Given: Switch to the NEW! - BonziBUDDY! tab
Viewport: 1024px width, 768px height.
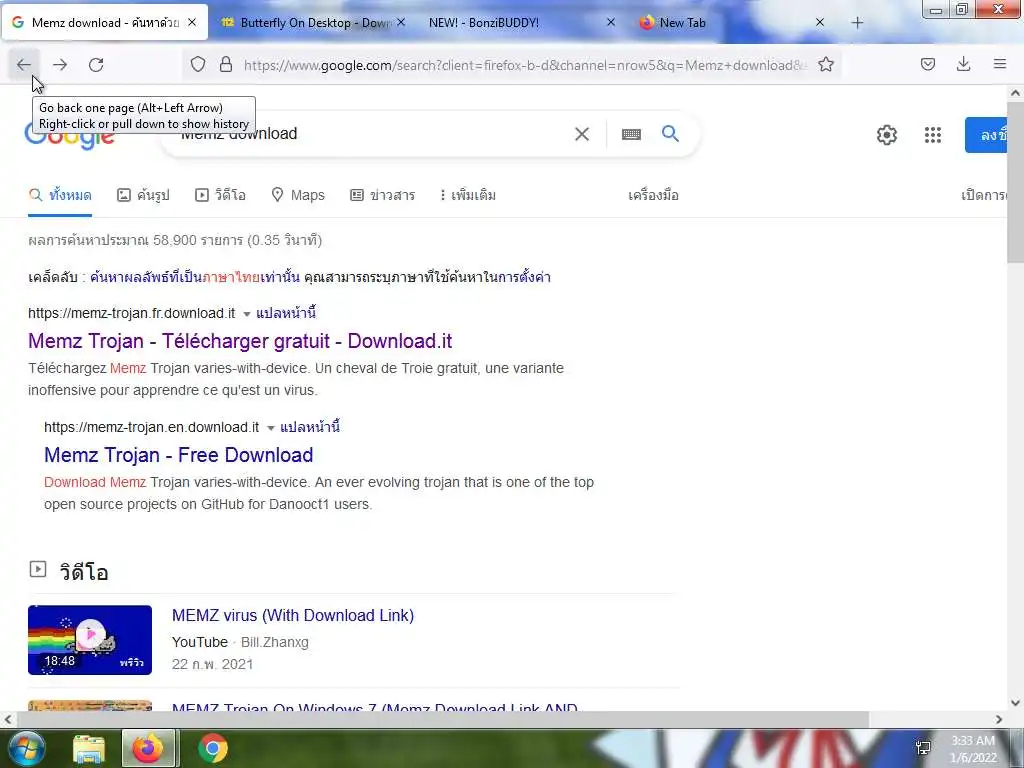Looking at the screenshot, I should coord(483,23).
